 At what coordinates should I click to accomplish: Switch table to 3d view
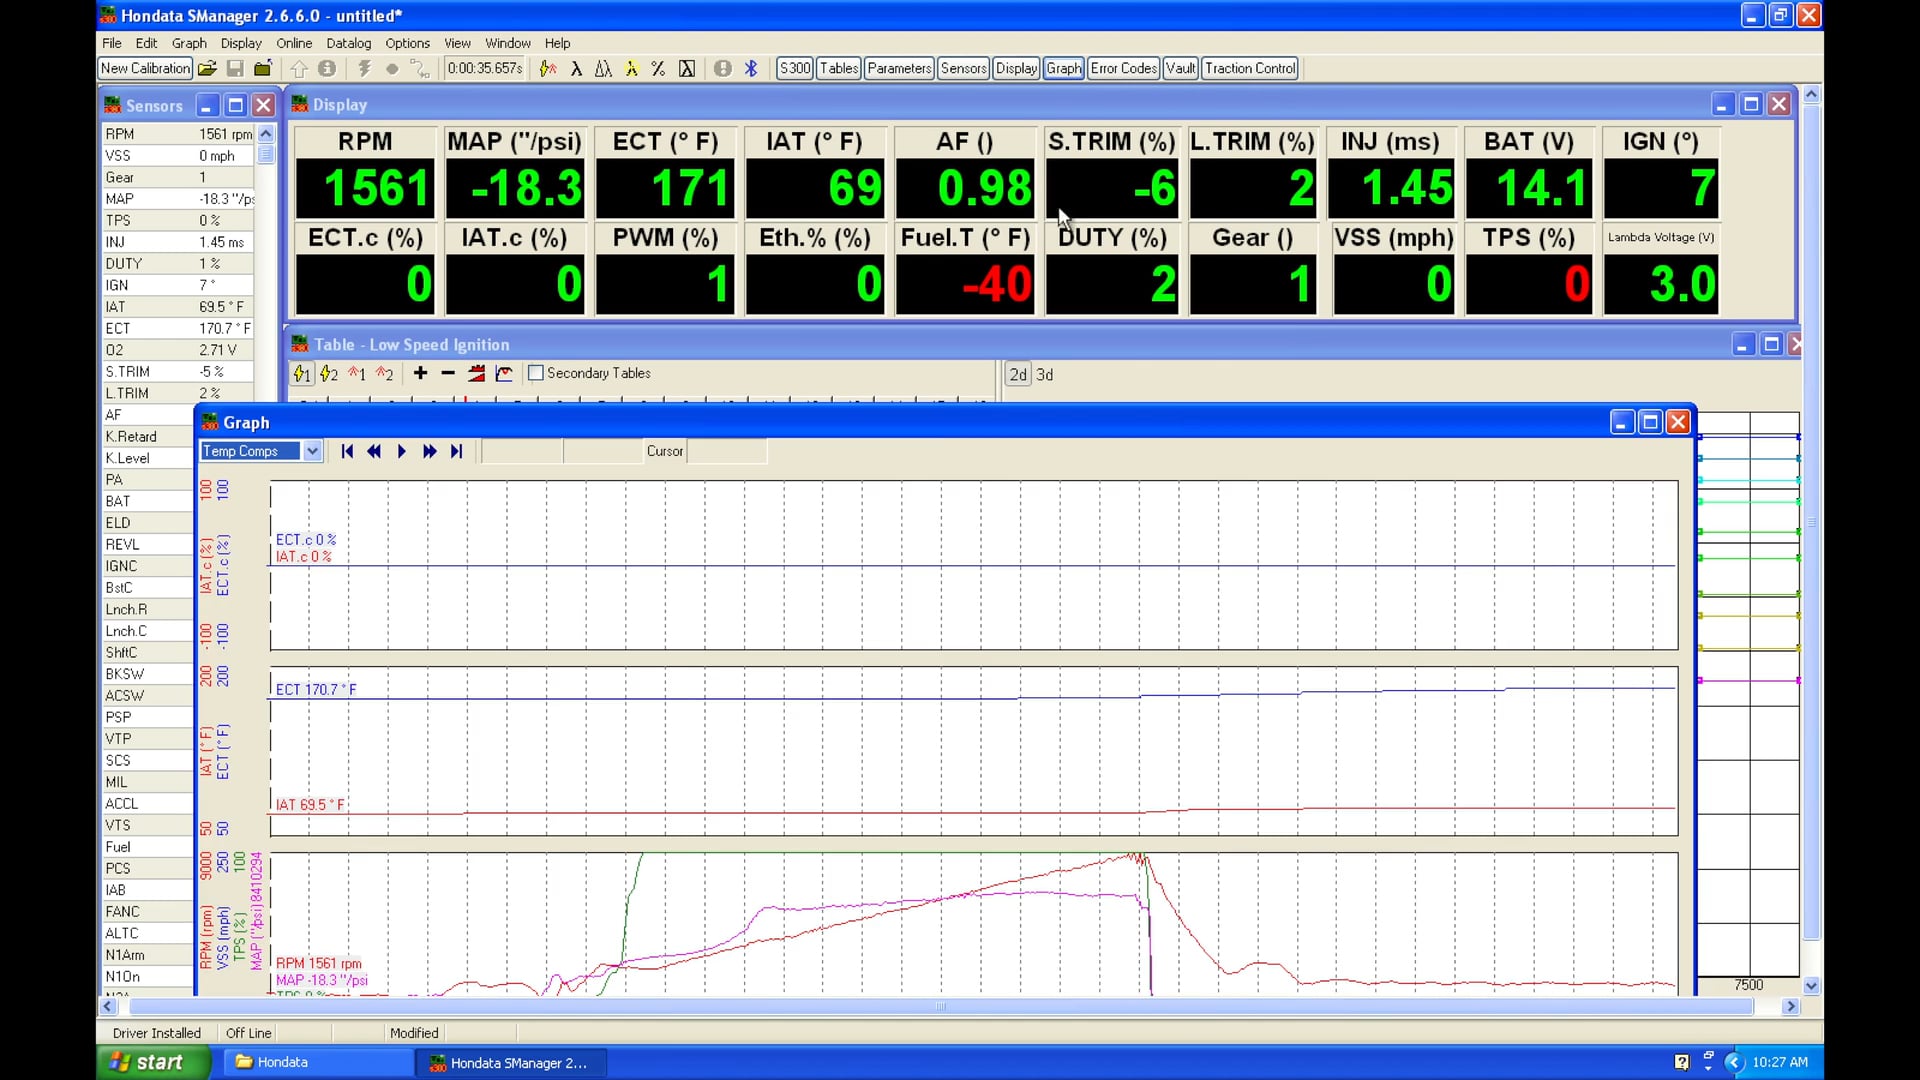1044,375
